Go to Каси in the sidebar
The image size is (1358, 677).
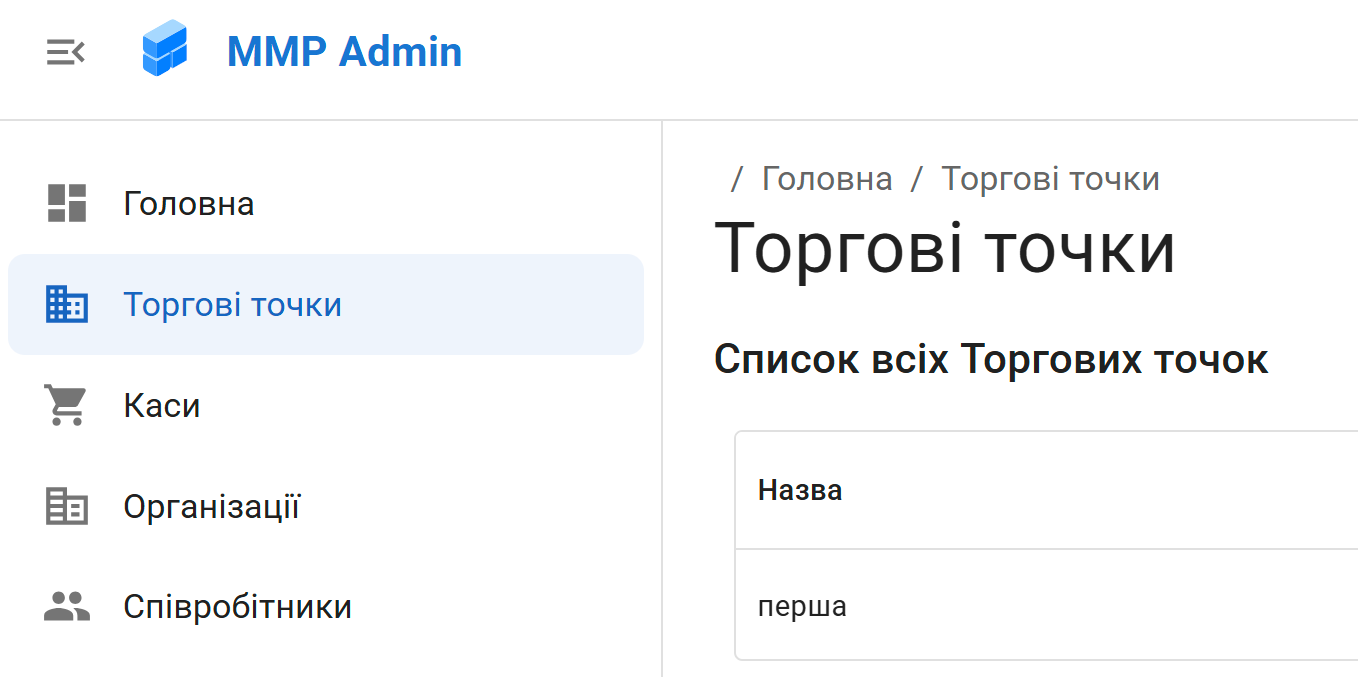[x=162, y=406]
